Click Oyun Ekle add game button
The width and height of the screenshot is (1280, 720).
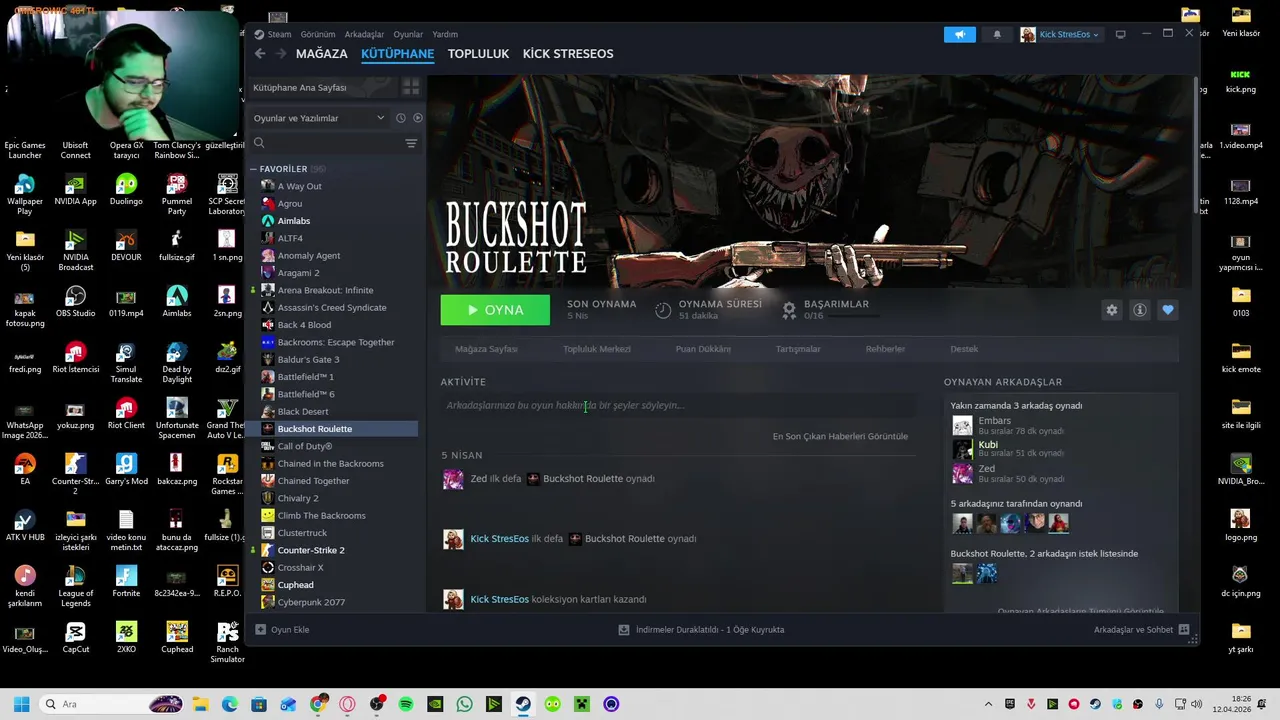282,630
